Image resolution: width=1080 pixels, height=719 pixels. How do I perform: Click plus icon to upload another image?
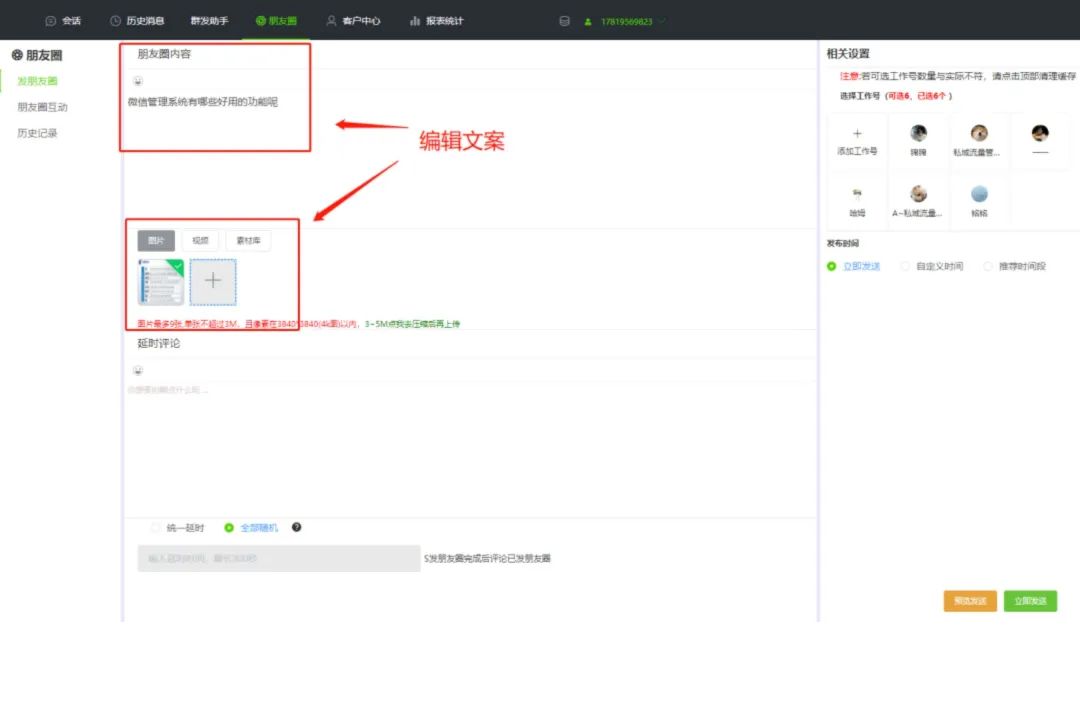click(212, 281)
